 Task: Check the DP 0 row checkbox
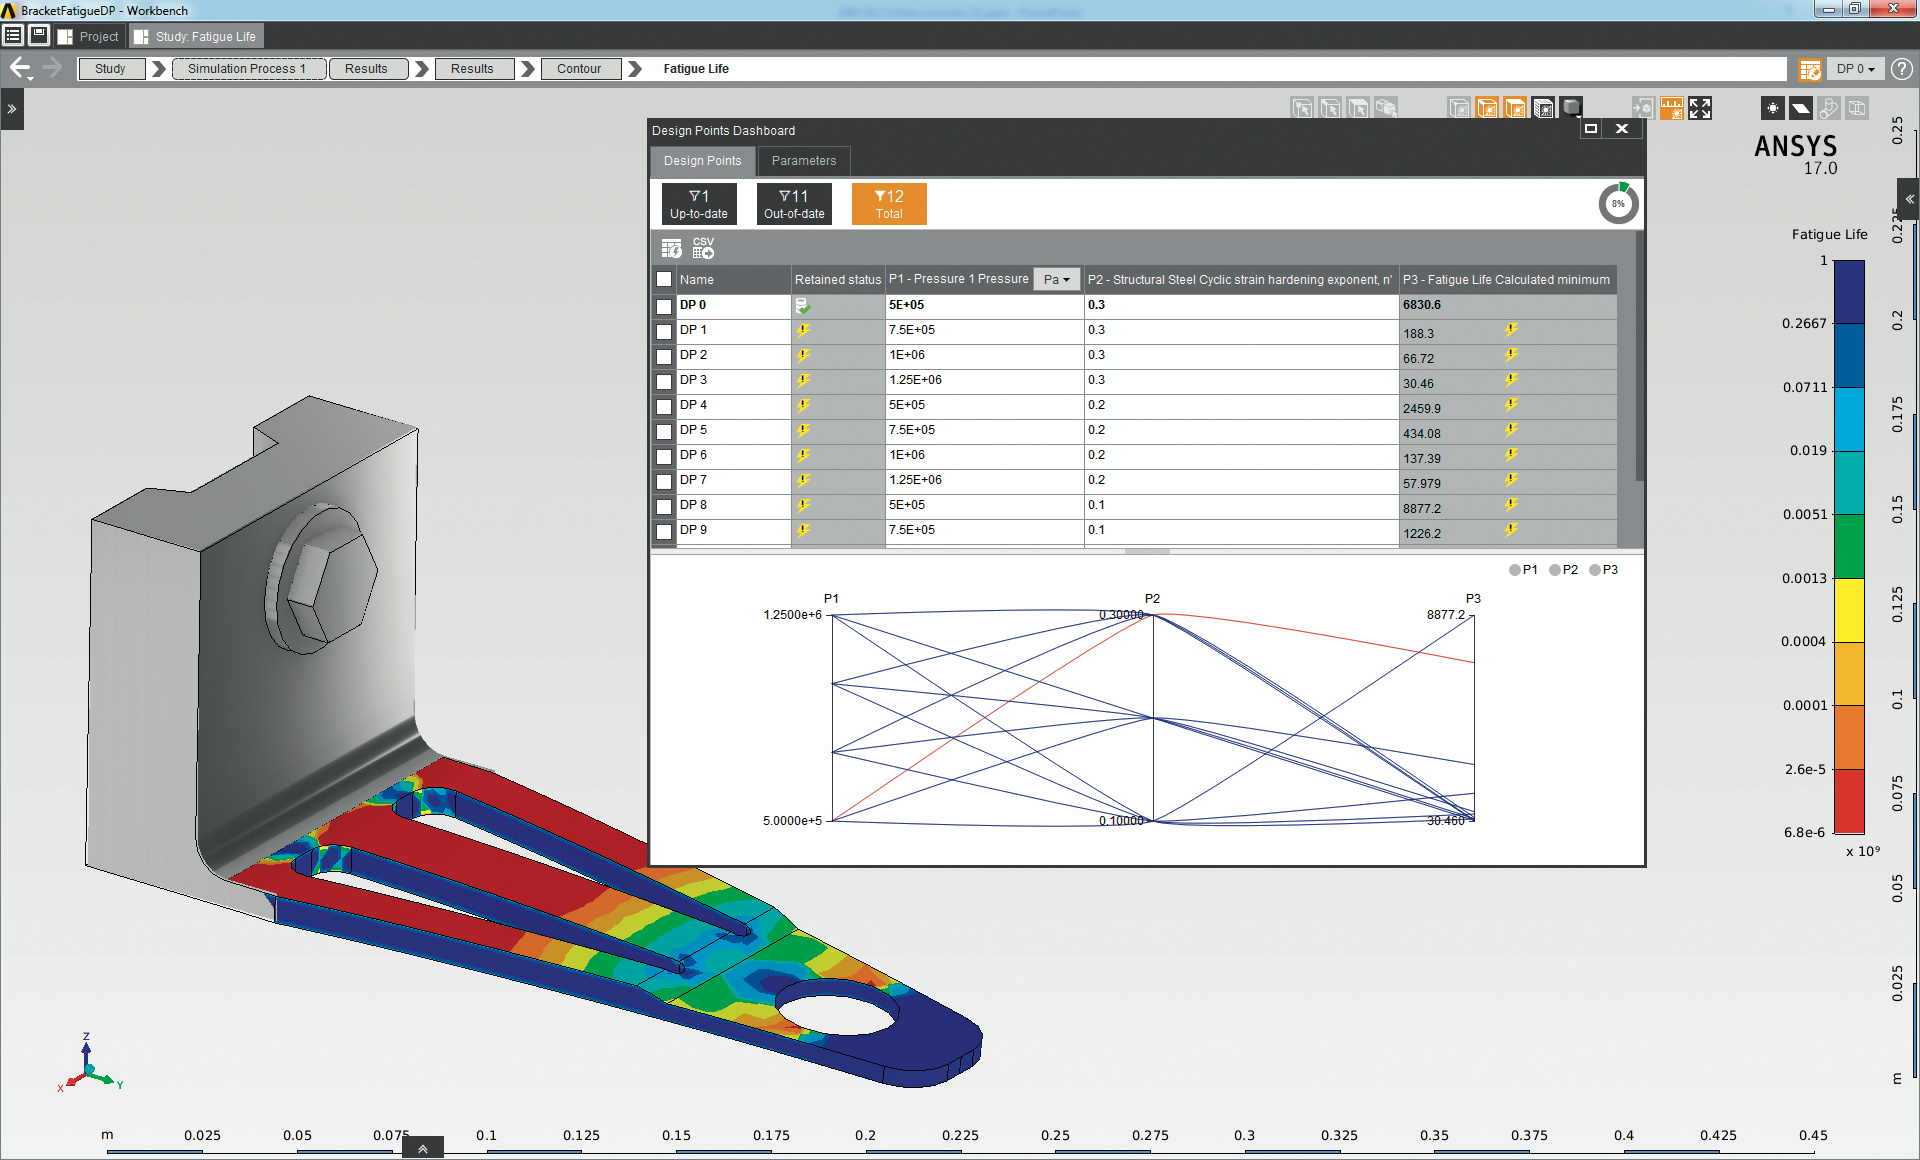coord(664,306)
